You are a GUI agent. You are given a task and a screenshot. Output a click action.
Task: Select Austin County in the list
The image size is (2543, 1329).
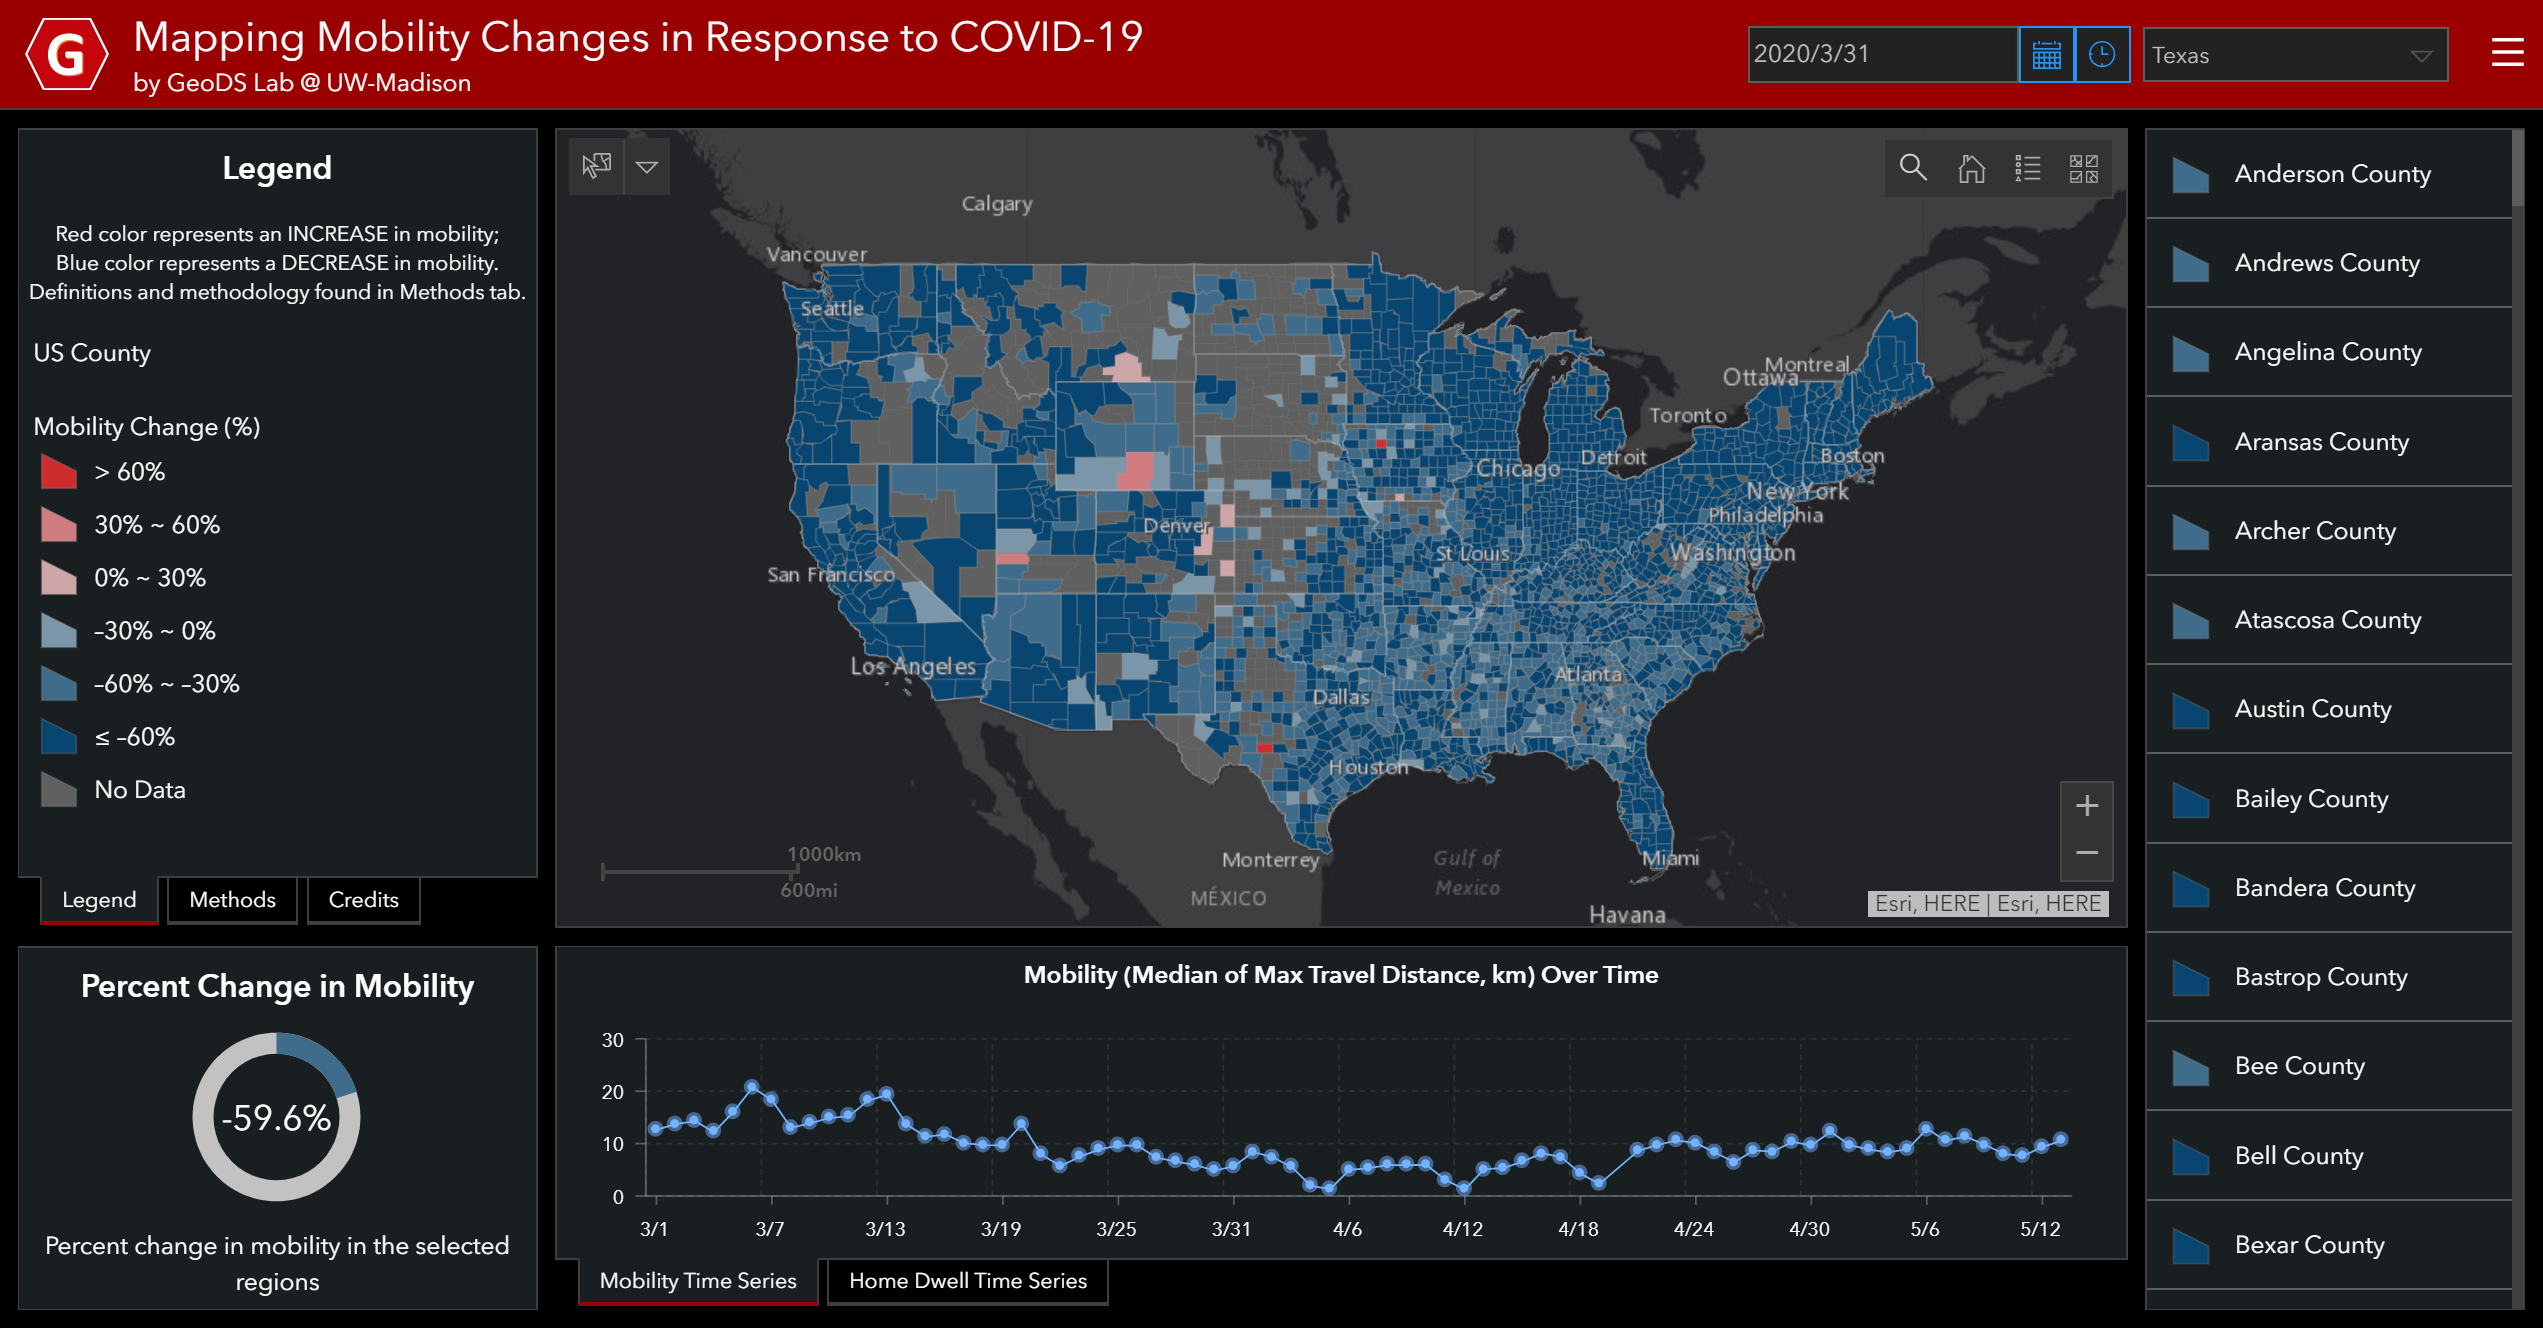2329,709
